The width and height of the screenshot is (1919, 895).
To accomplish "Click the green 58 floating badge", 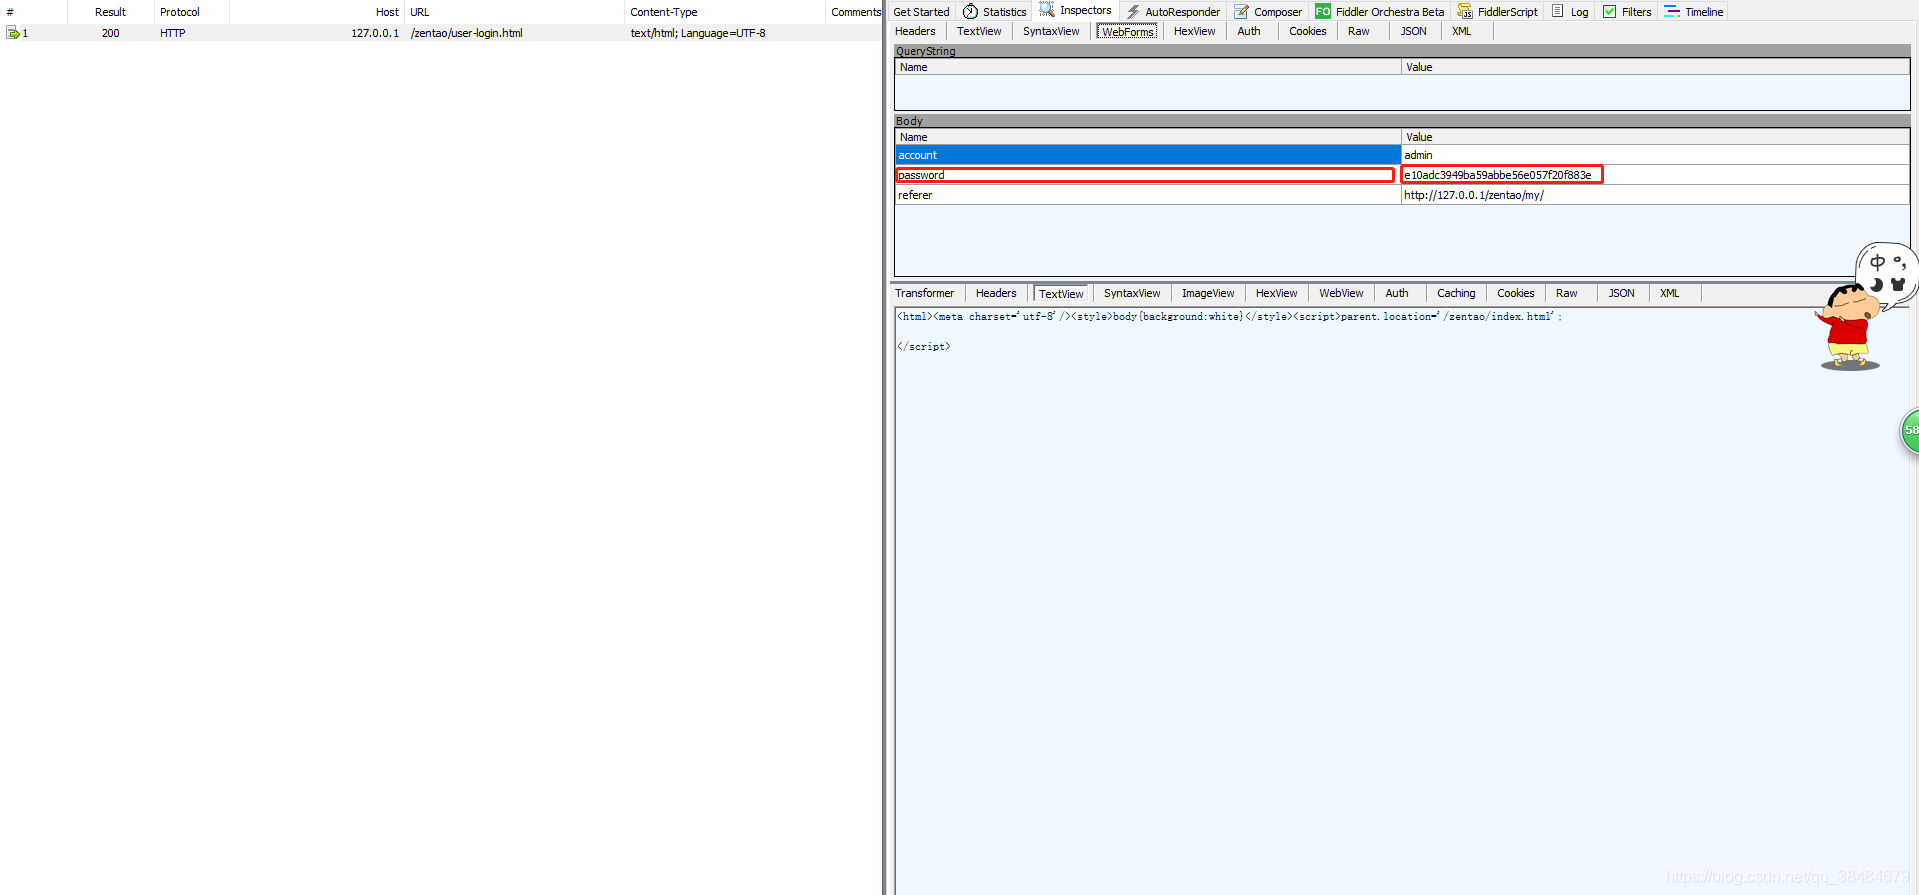I will point(1909,431).
